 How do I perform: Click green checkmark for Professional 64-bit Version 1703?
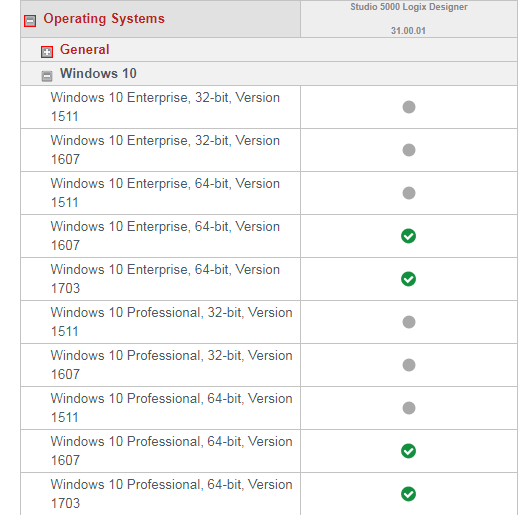coord(408,494)
